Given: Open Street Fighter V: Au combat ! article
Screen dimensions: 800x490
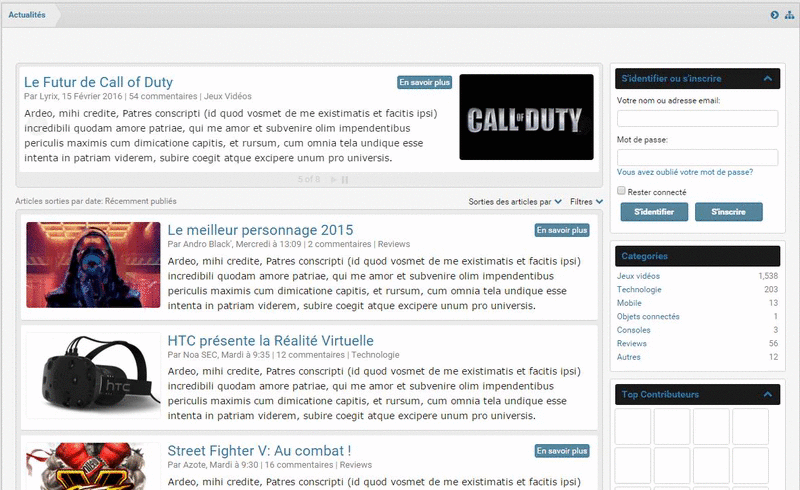Looking at the screenshot, I should coord(259,451).
